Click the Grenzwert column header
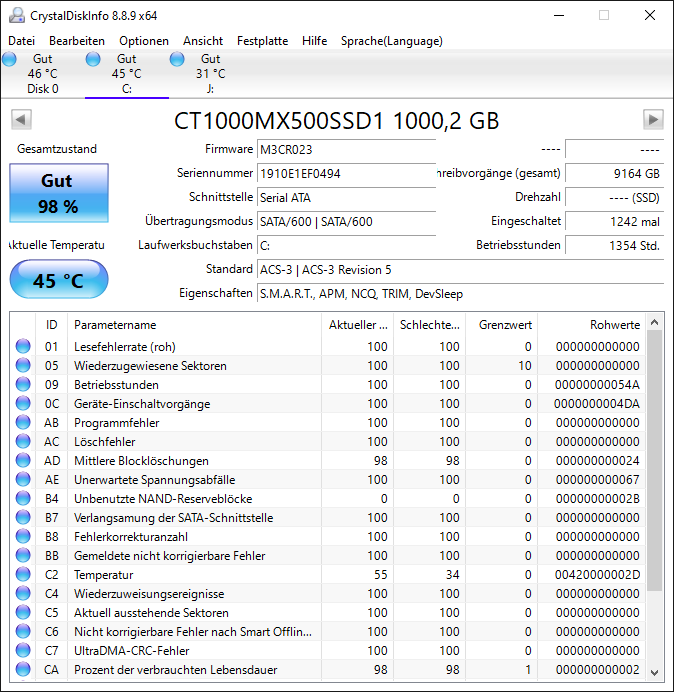The height and width of the screenshot is (692, 674). 501,325
